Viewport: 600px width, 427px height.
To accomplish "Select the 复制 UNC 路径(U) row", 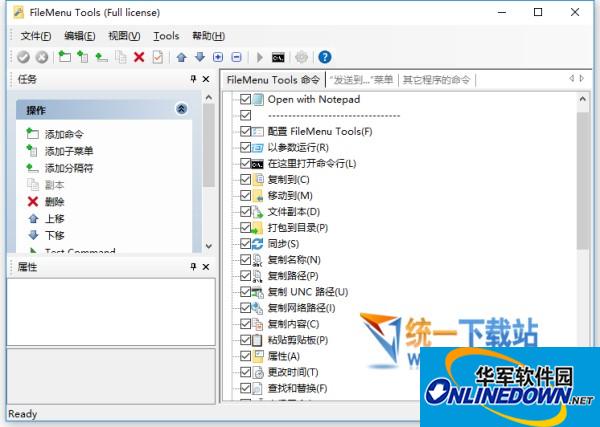I will point(308,292).
